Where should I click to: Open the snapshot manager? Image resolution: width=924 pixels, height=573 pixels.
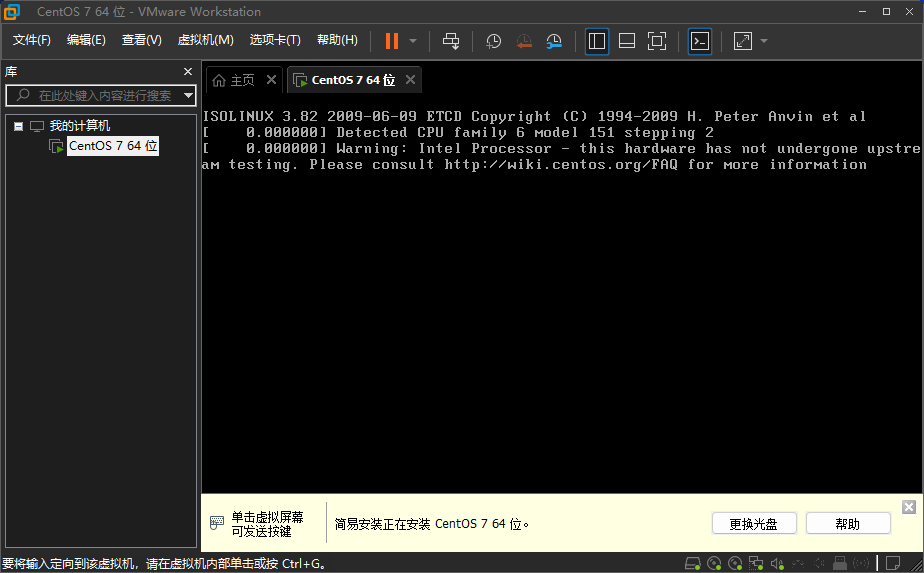554,41
